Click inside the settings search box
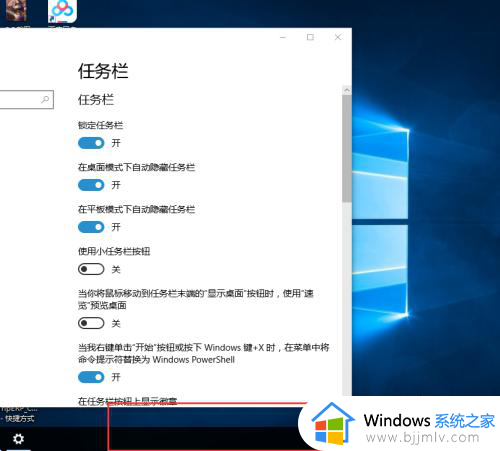The height and width of the screenshot is (451, 500). 26,99
